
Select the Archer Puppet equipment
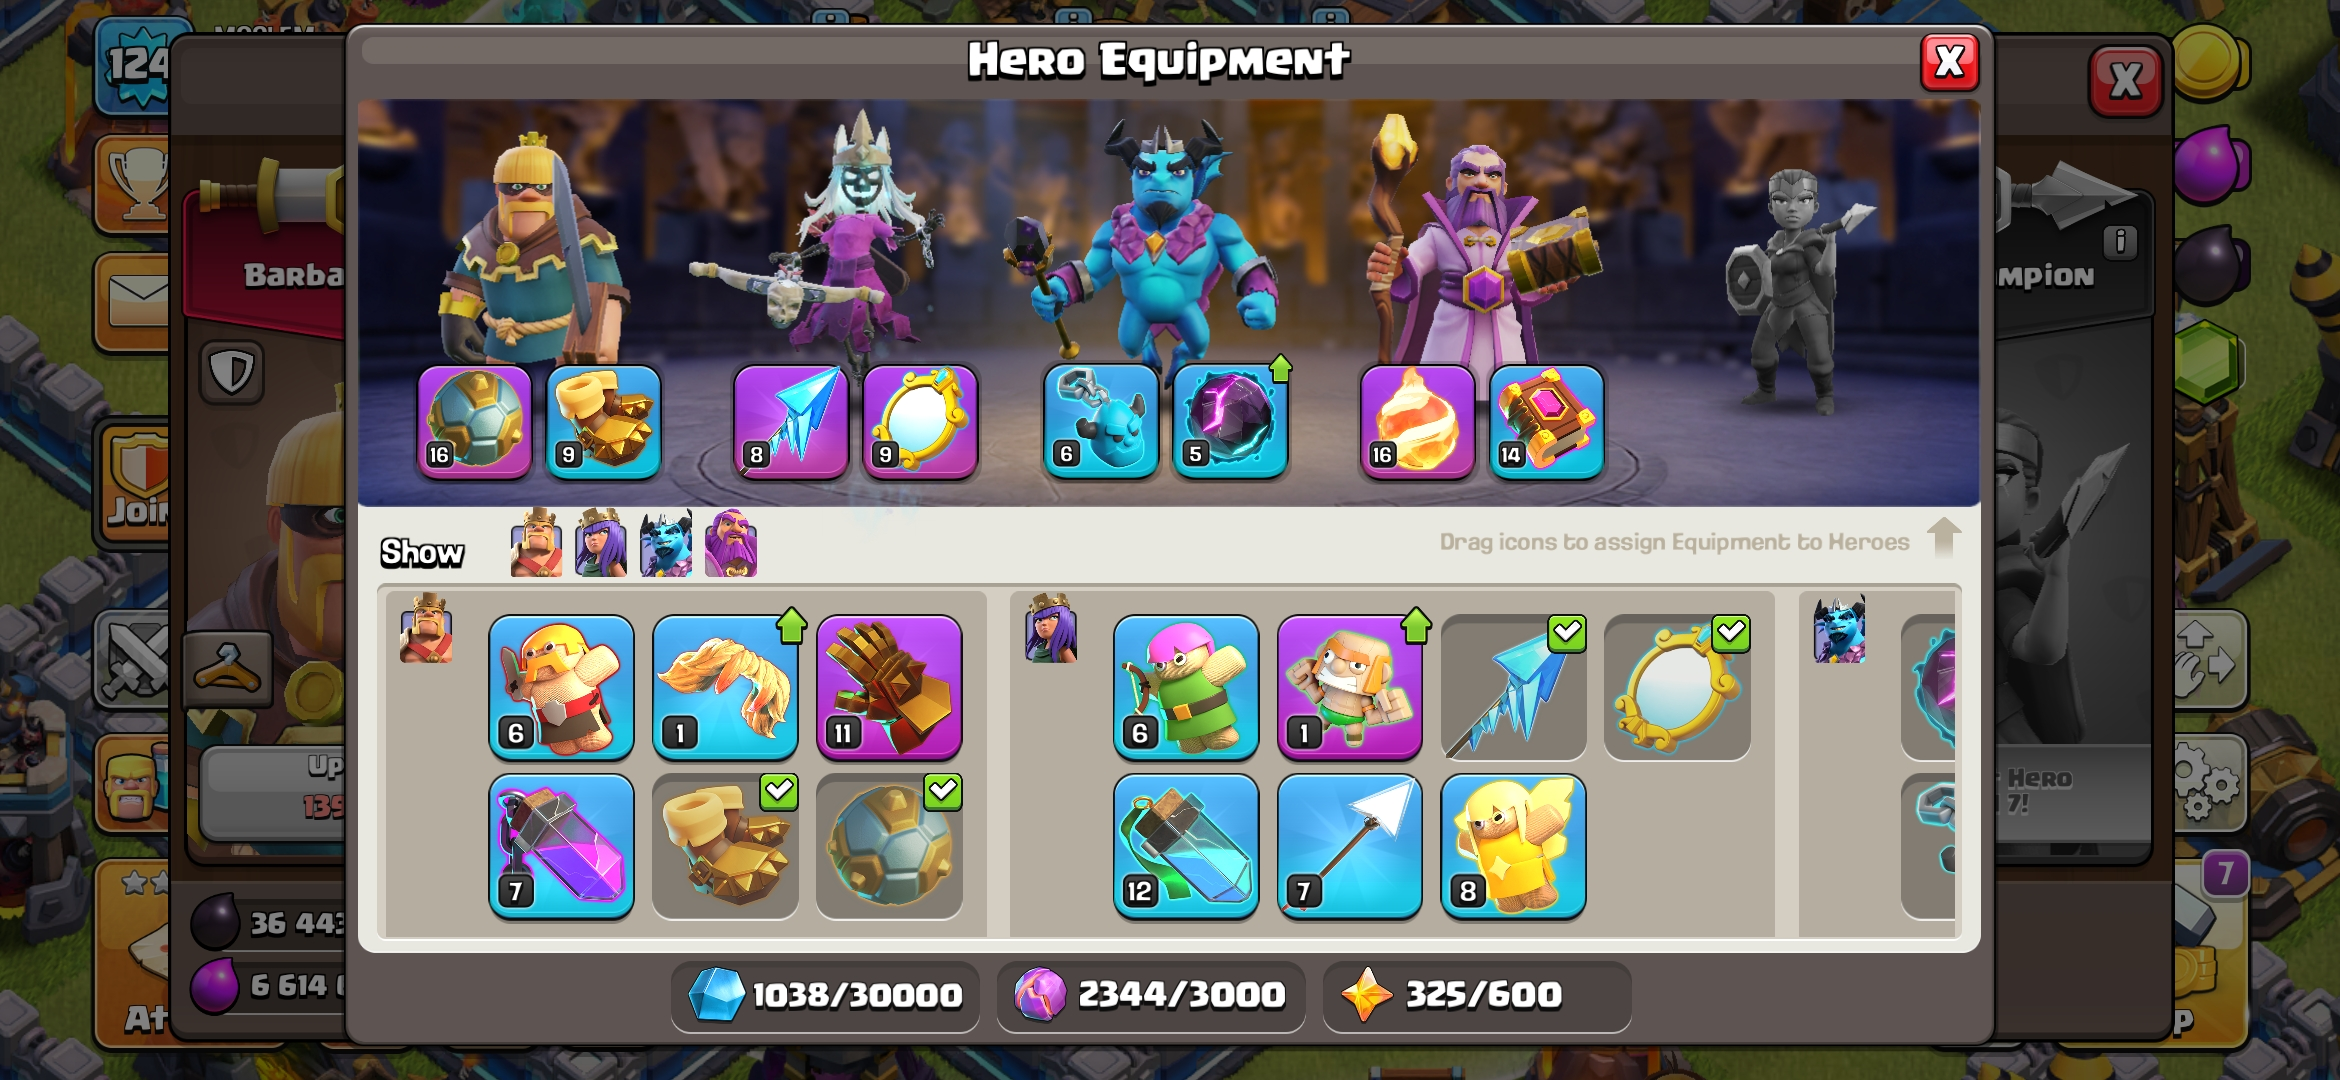tap(1186, 687)
